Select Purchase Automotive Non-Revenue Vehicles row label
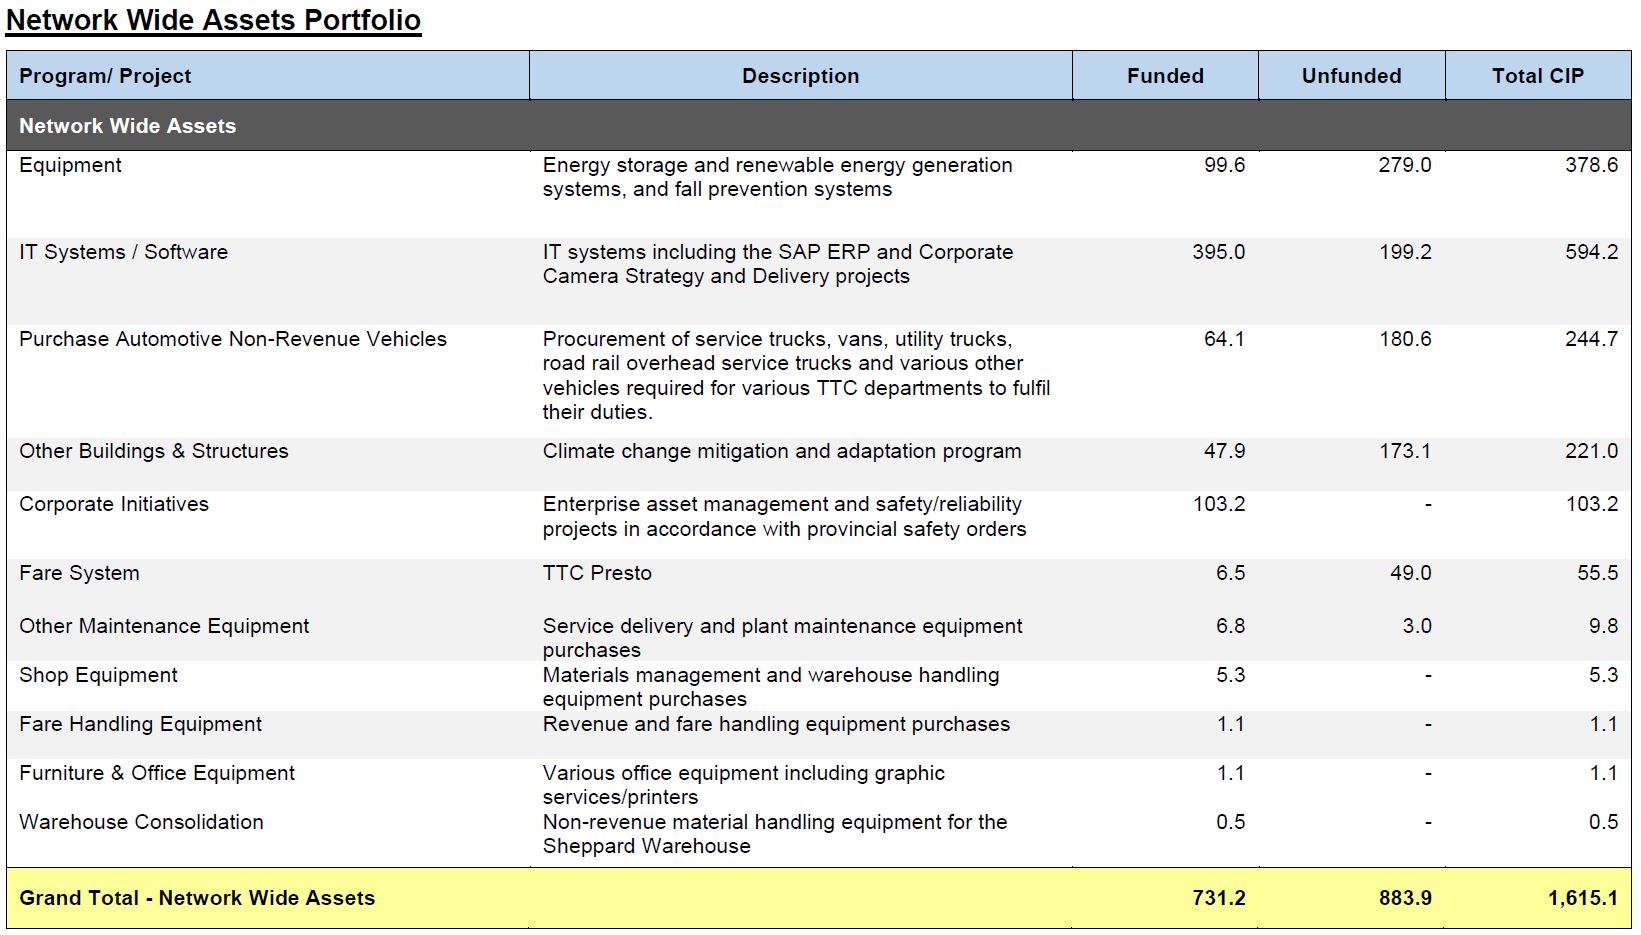This screenshot has height=935, width=1641. click(233, 339)
